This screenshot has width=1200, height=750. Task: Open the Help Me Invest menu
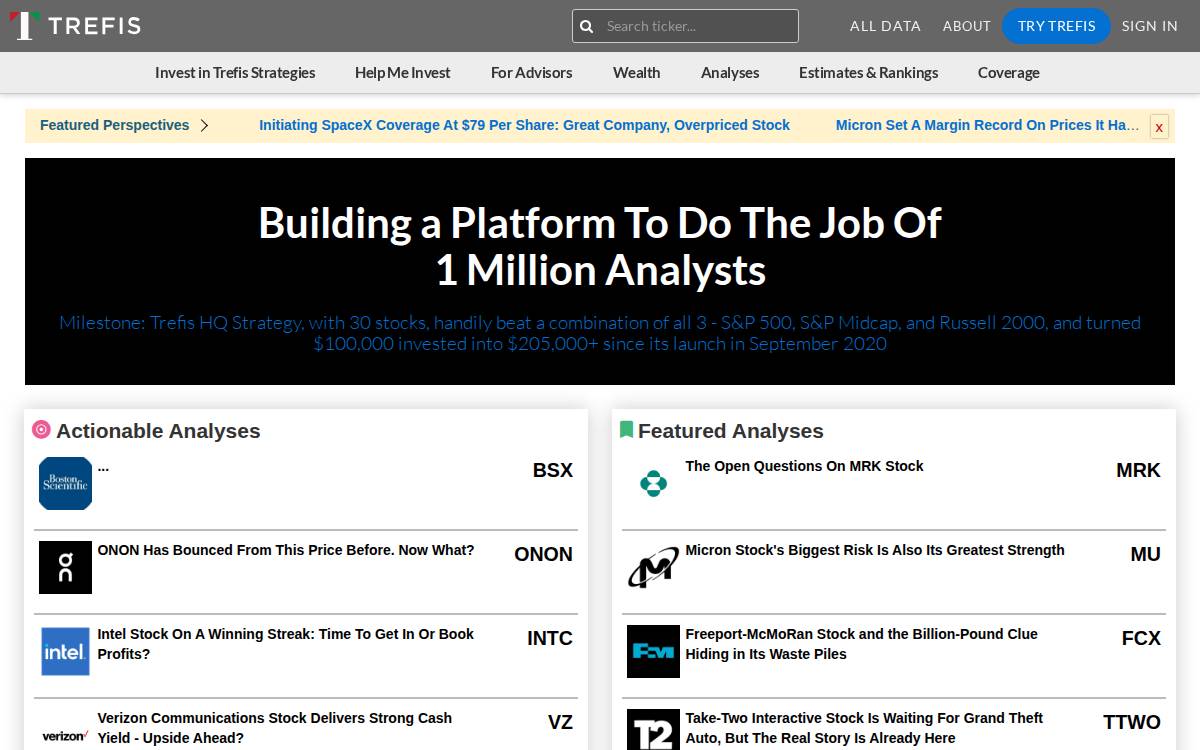point(403,73)
